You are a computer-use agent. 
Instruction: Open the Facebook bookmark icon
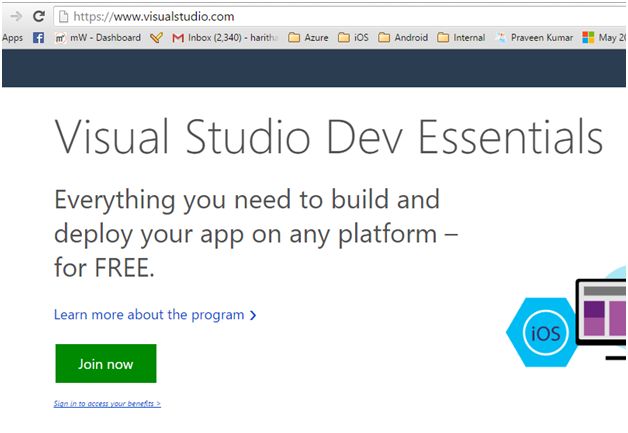point(38,38)
